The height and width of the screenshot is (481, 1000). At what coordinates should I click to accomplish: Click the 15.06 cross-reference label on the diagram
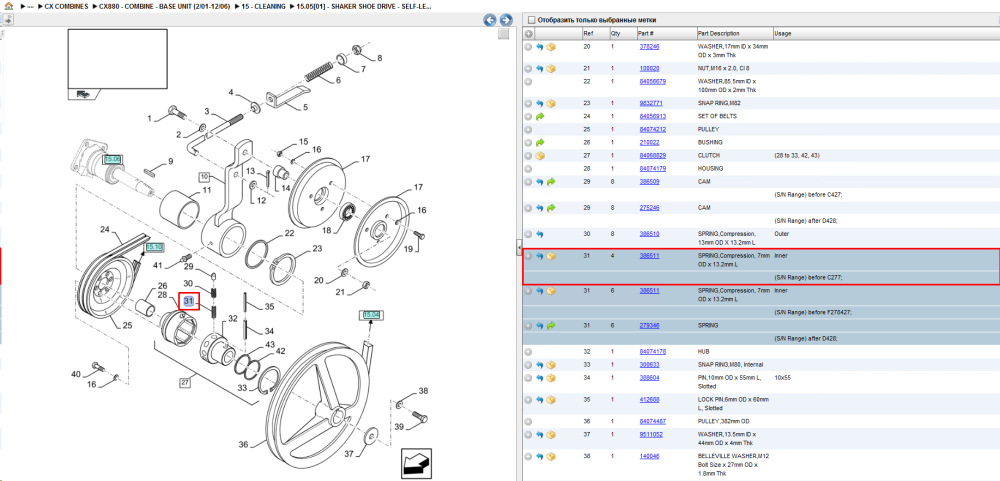pyautogui.click(x=112, y=158)
